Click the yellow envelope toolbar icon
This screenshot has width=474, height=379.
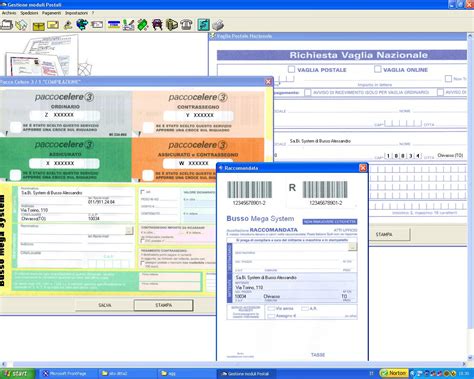pyautogui.click(x=53, y=25)
